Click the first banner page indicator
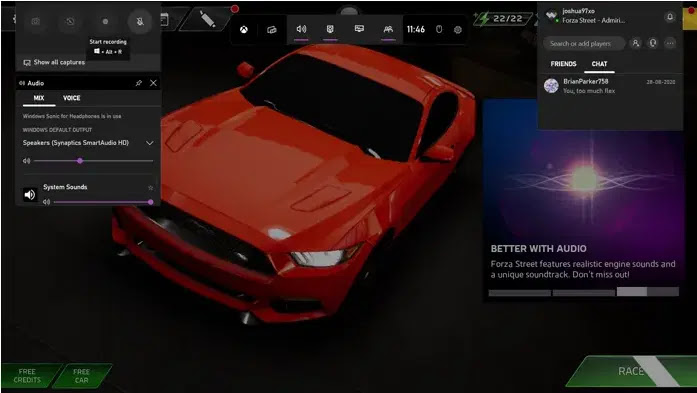 519,293
